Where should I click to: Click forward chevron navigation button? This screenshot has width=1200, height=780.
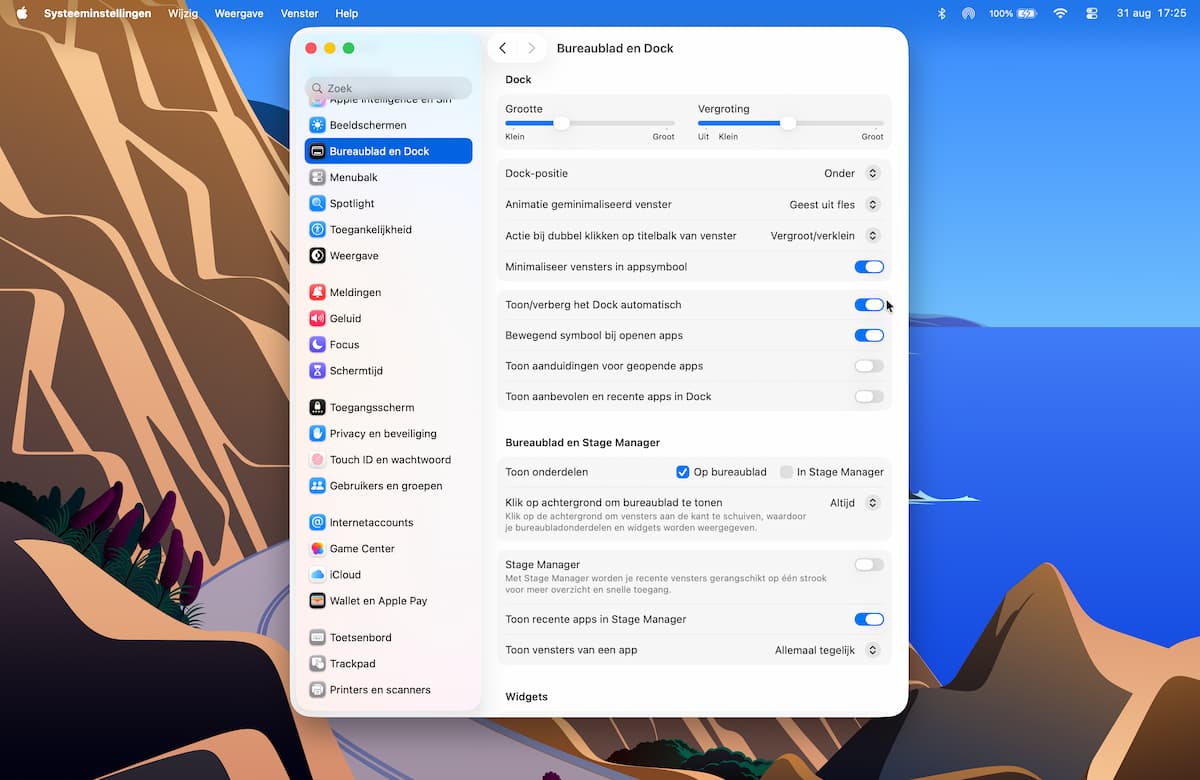tap(531, 48)
